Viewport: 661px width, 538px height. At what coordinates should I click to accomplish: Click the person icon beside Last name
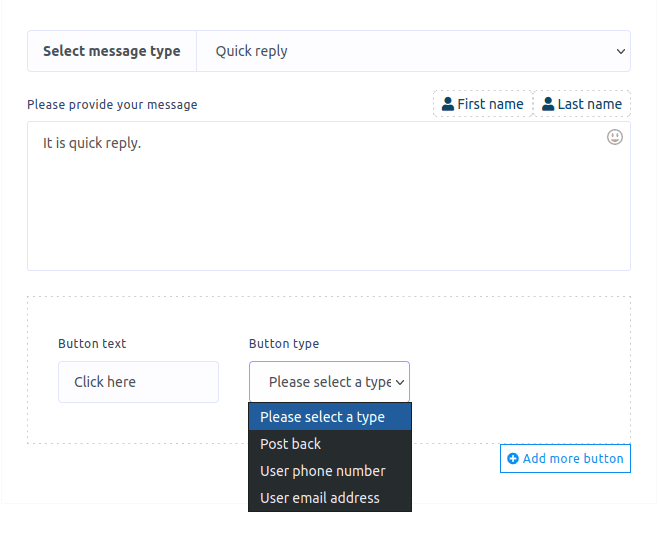(x=548, y=104)
